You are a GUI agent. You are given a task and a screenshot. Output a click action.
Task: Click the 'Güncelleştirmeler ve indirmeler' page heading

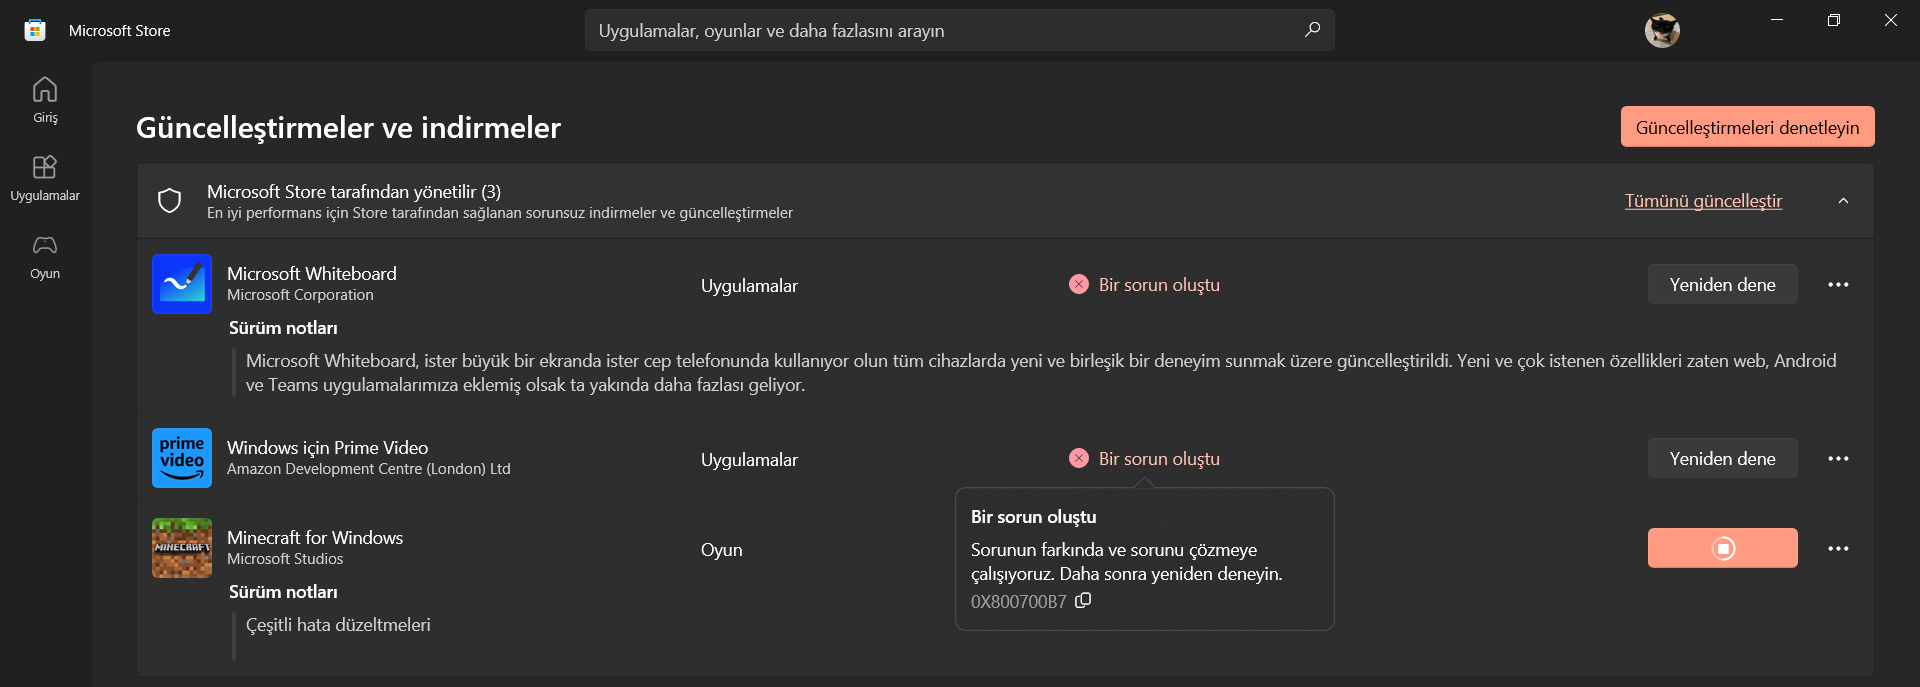click(348, 128)
